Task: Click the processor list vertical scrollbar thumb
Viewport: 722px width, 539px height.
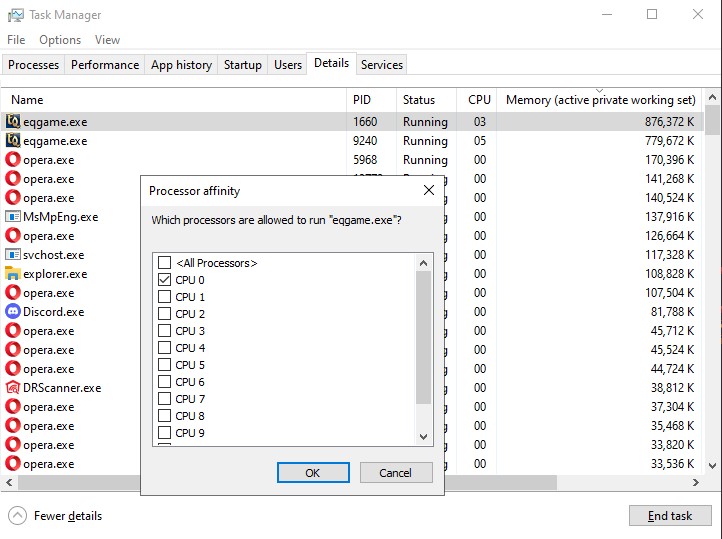Action: [x=423, y=335]
